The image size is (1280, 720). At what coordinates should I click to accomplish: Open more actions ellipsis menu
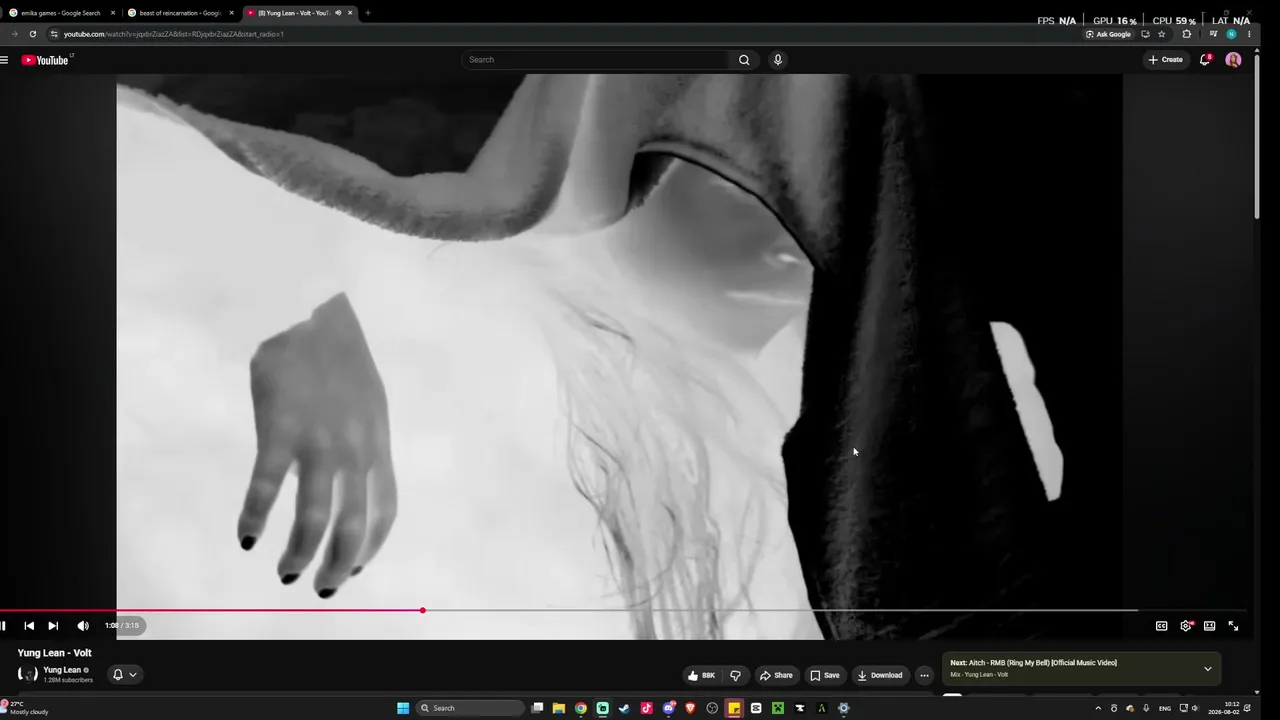924,675
